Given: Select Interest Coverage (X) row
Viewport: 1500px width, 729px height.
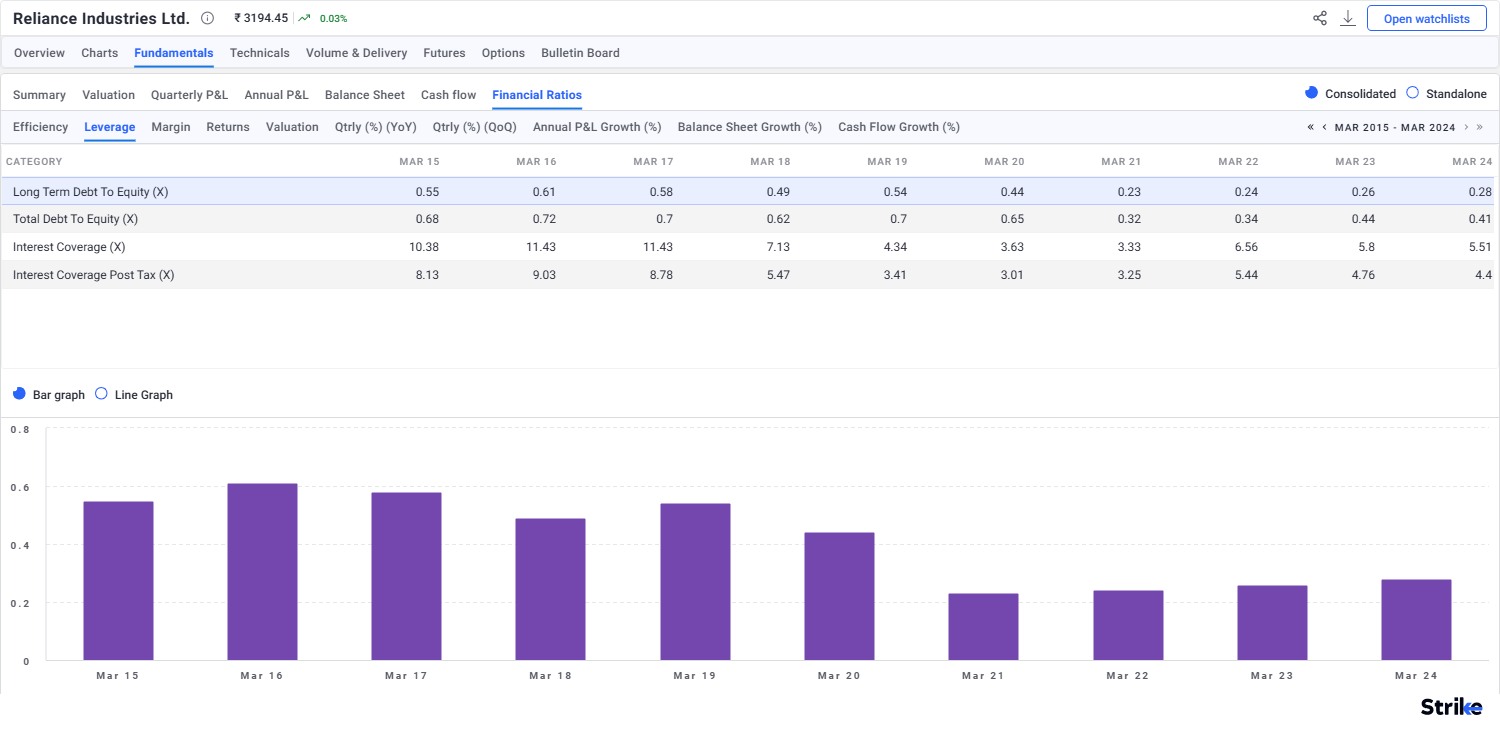Looking at the screenshot, I should (x=747, y=247).
